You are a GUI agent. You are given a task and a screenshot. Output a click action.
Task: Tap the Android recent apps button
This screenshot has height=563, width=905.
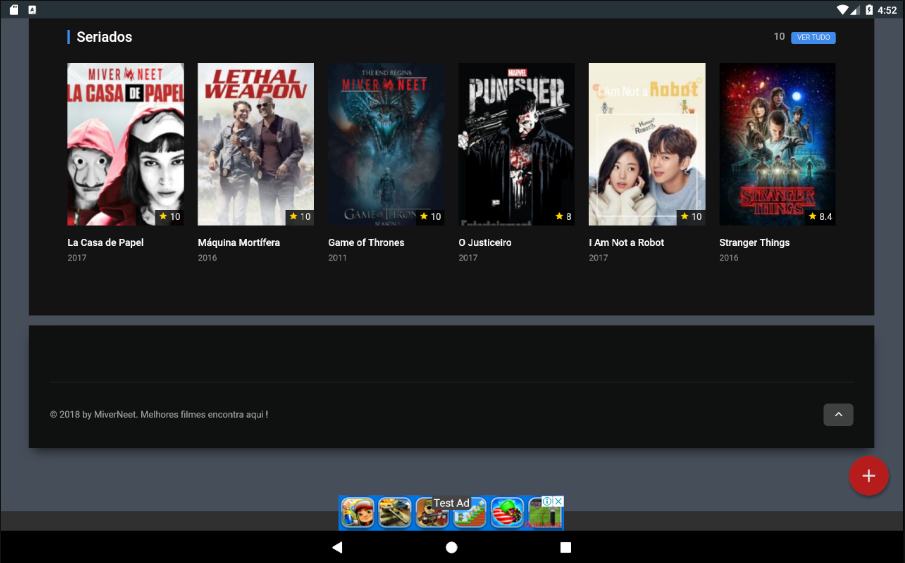(x=566, y=547)
